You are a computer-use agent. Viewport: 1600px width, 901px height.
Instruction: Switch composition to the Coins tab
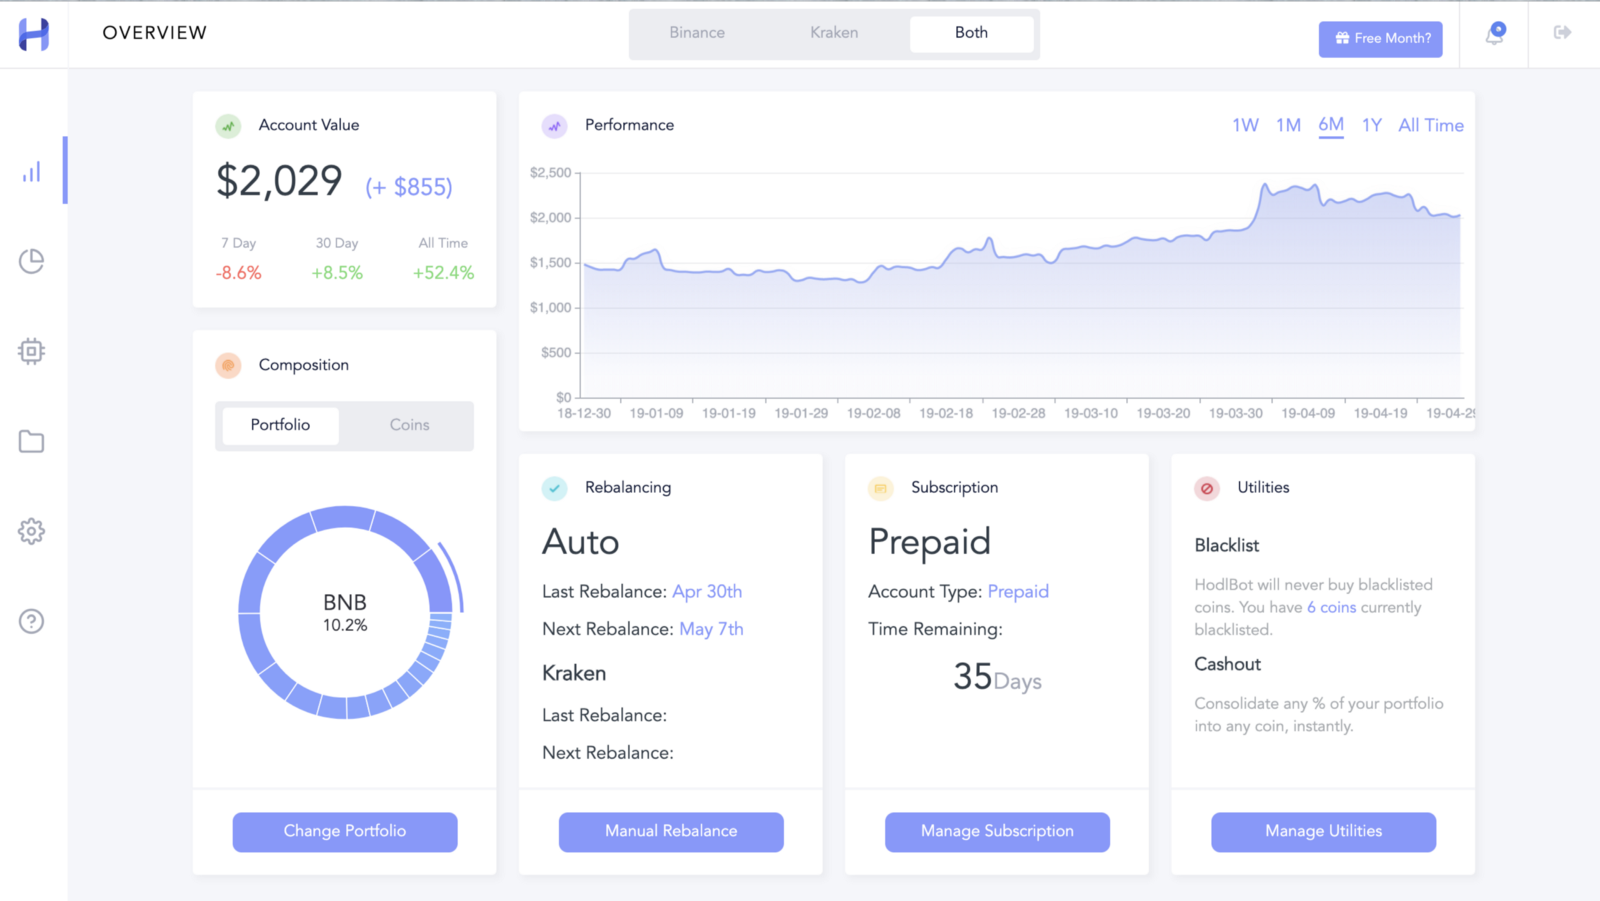[x=409, y=425]
